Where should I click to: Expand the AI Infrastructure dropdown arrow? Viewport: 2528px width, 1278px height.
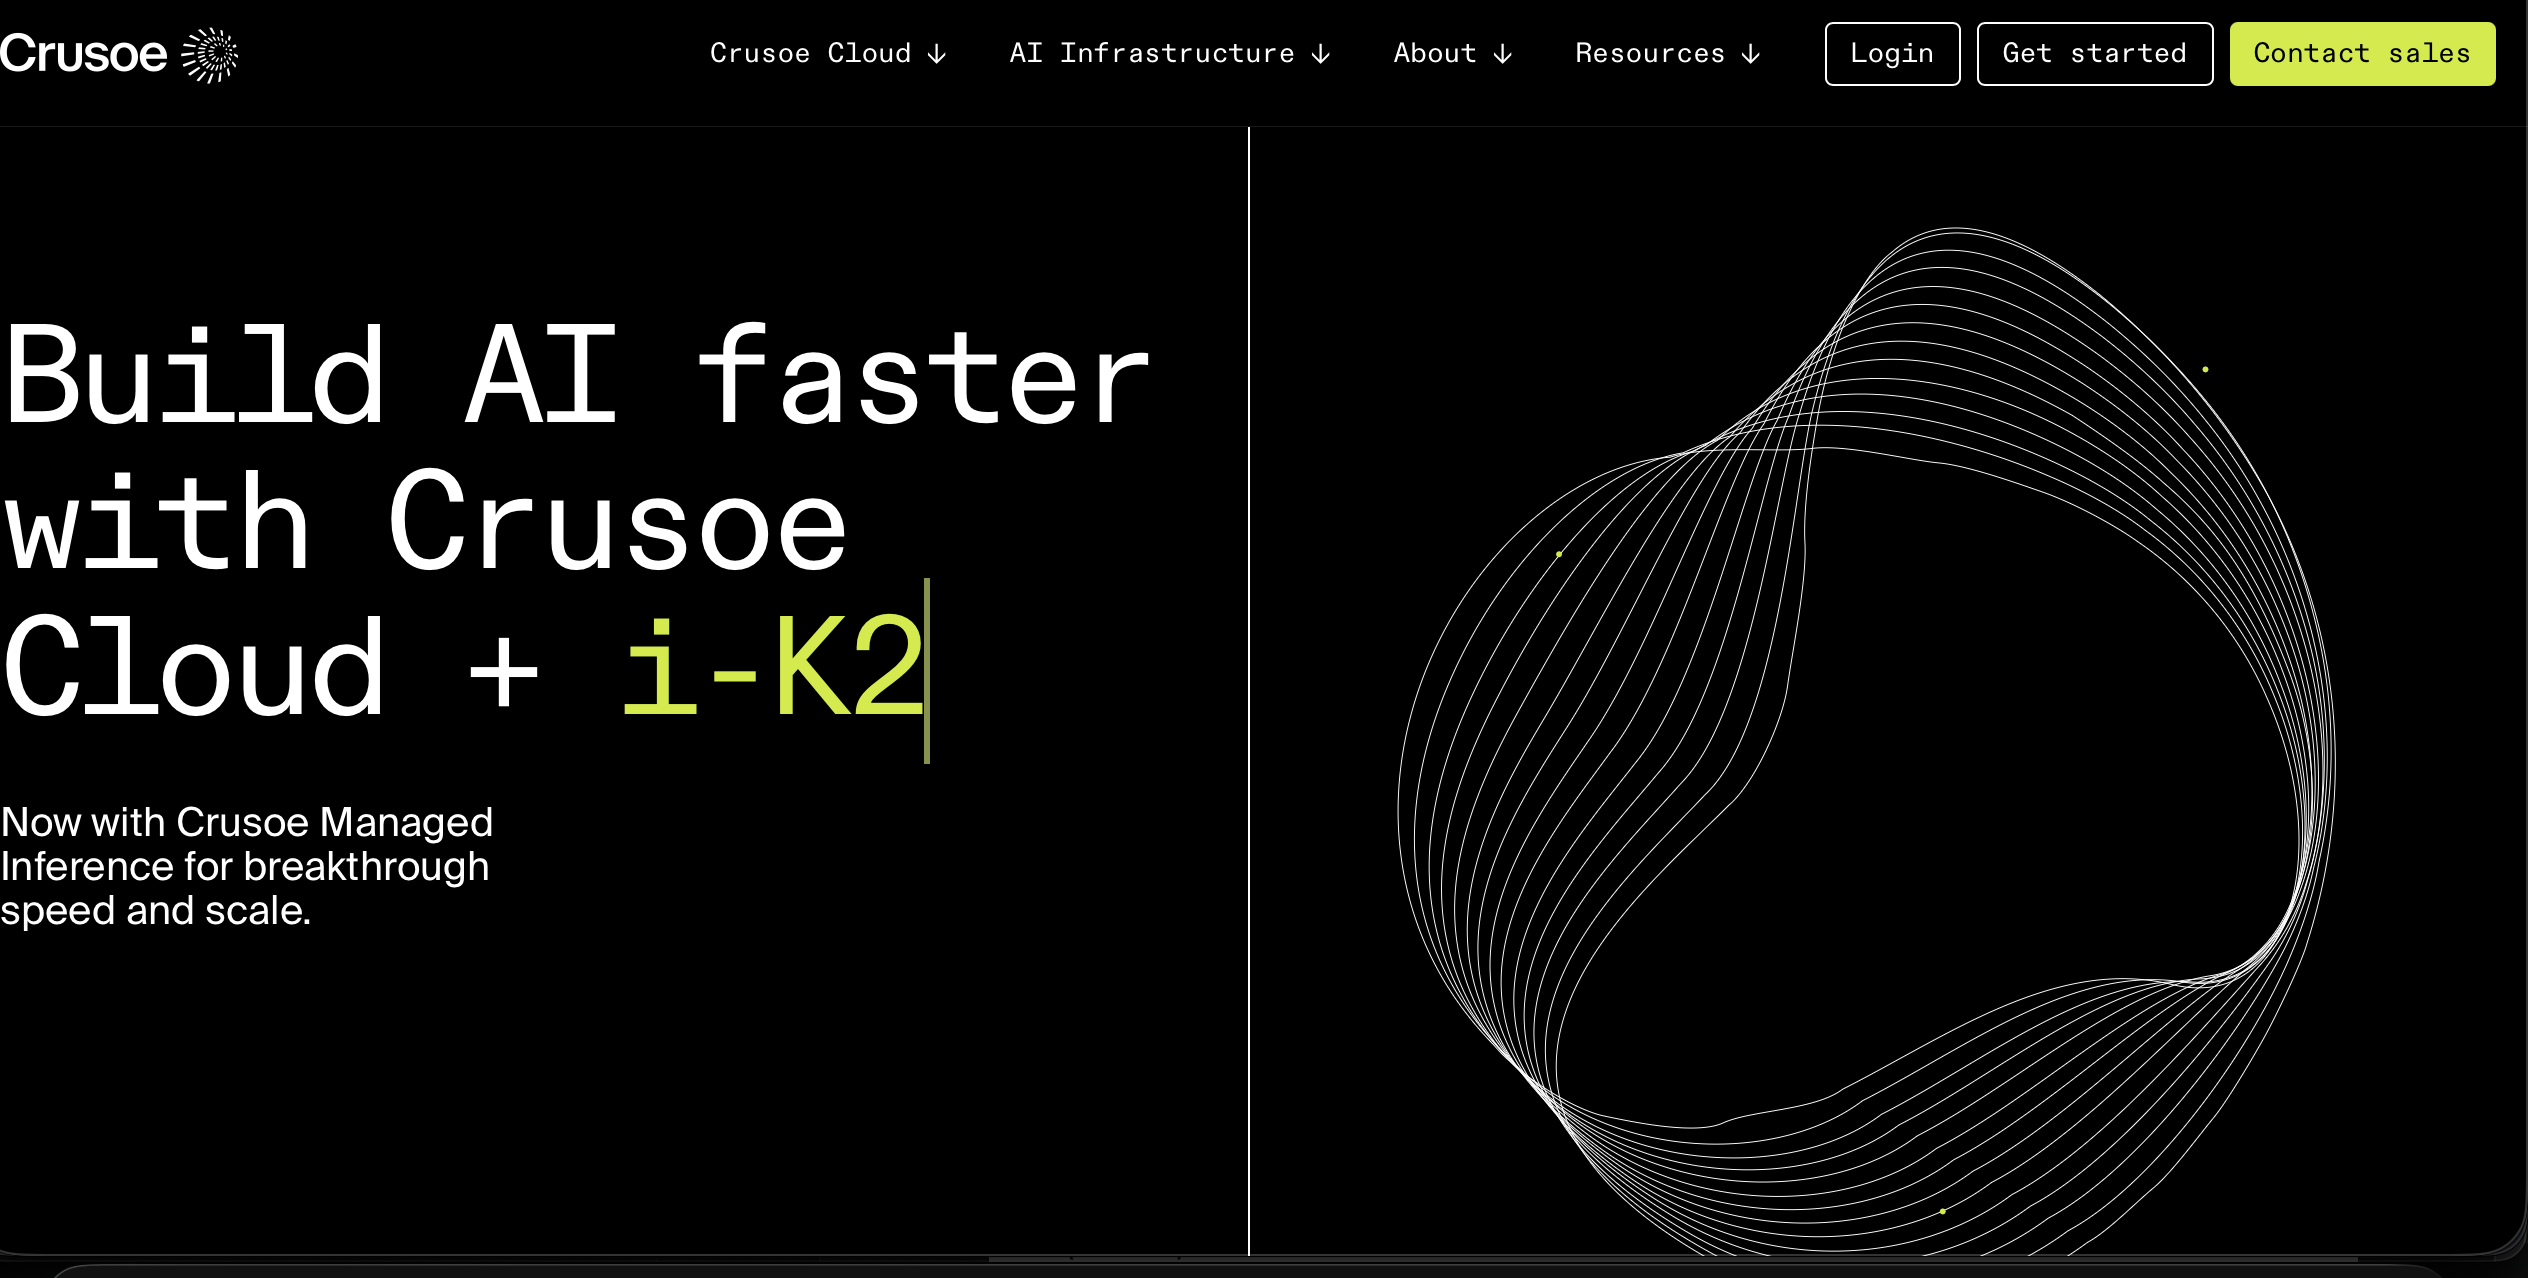pos(1321,54)
